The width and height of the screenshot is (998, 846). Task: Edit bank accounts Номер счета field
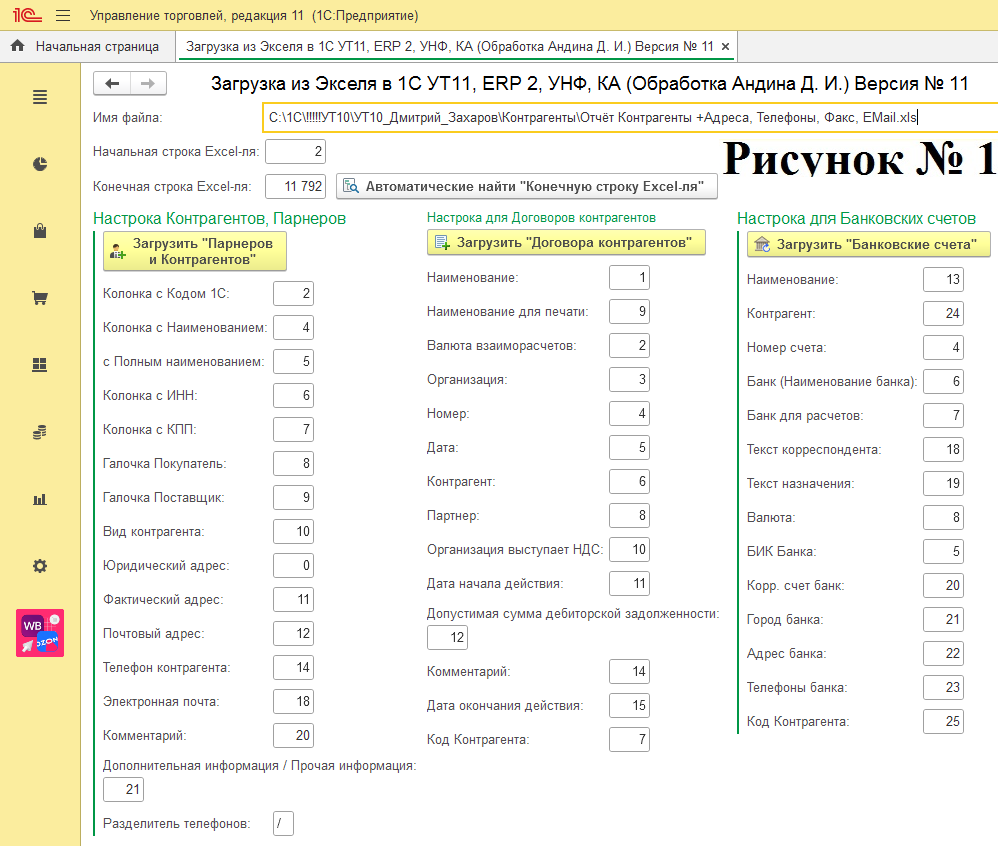[943, 348]
